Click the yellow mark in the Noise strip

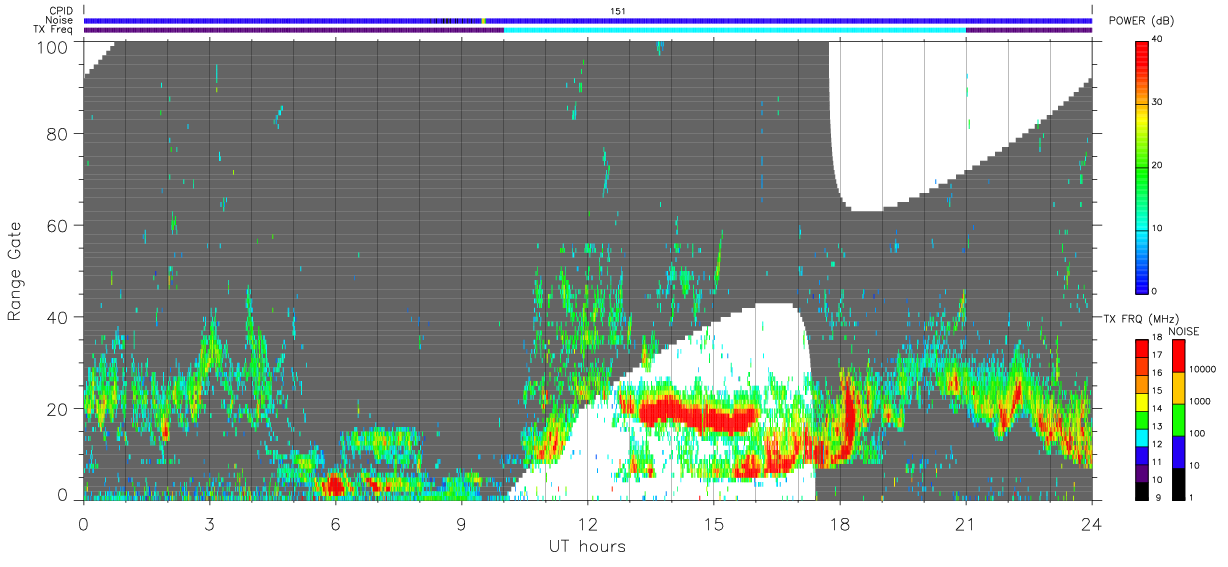(483, 20)
